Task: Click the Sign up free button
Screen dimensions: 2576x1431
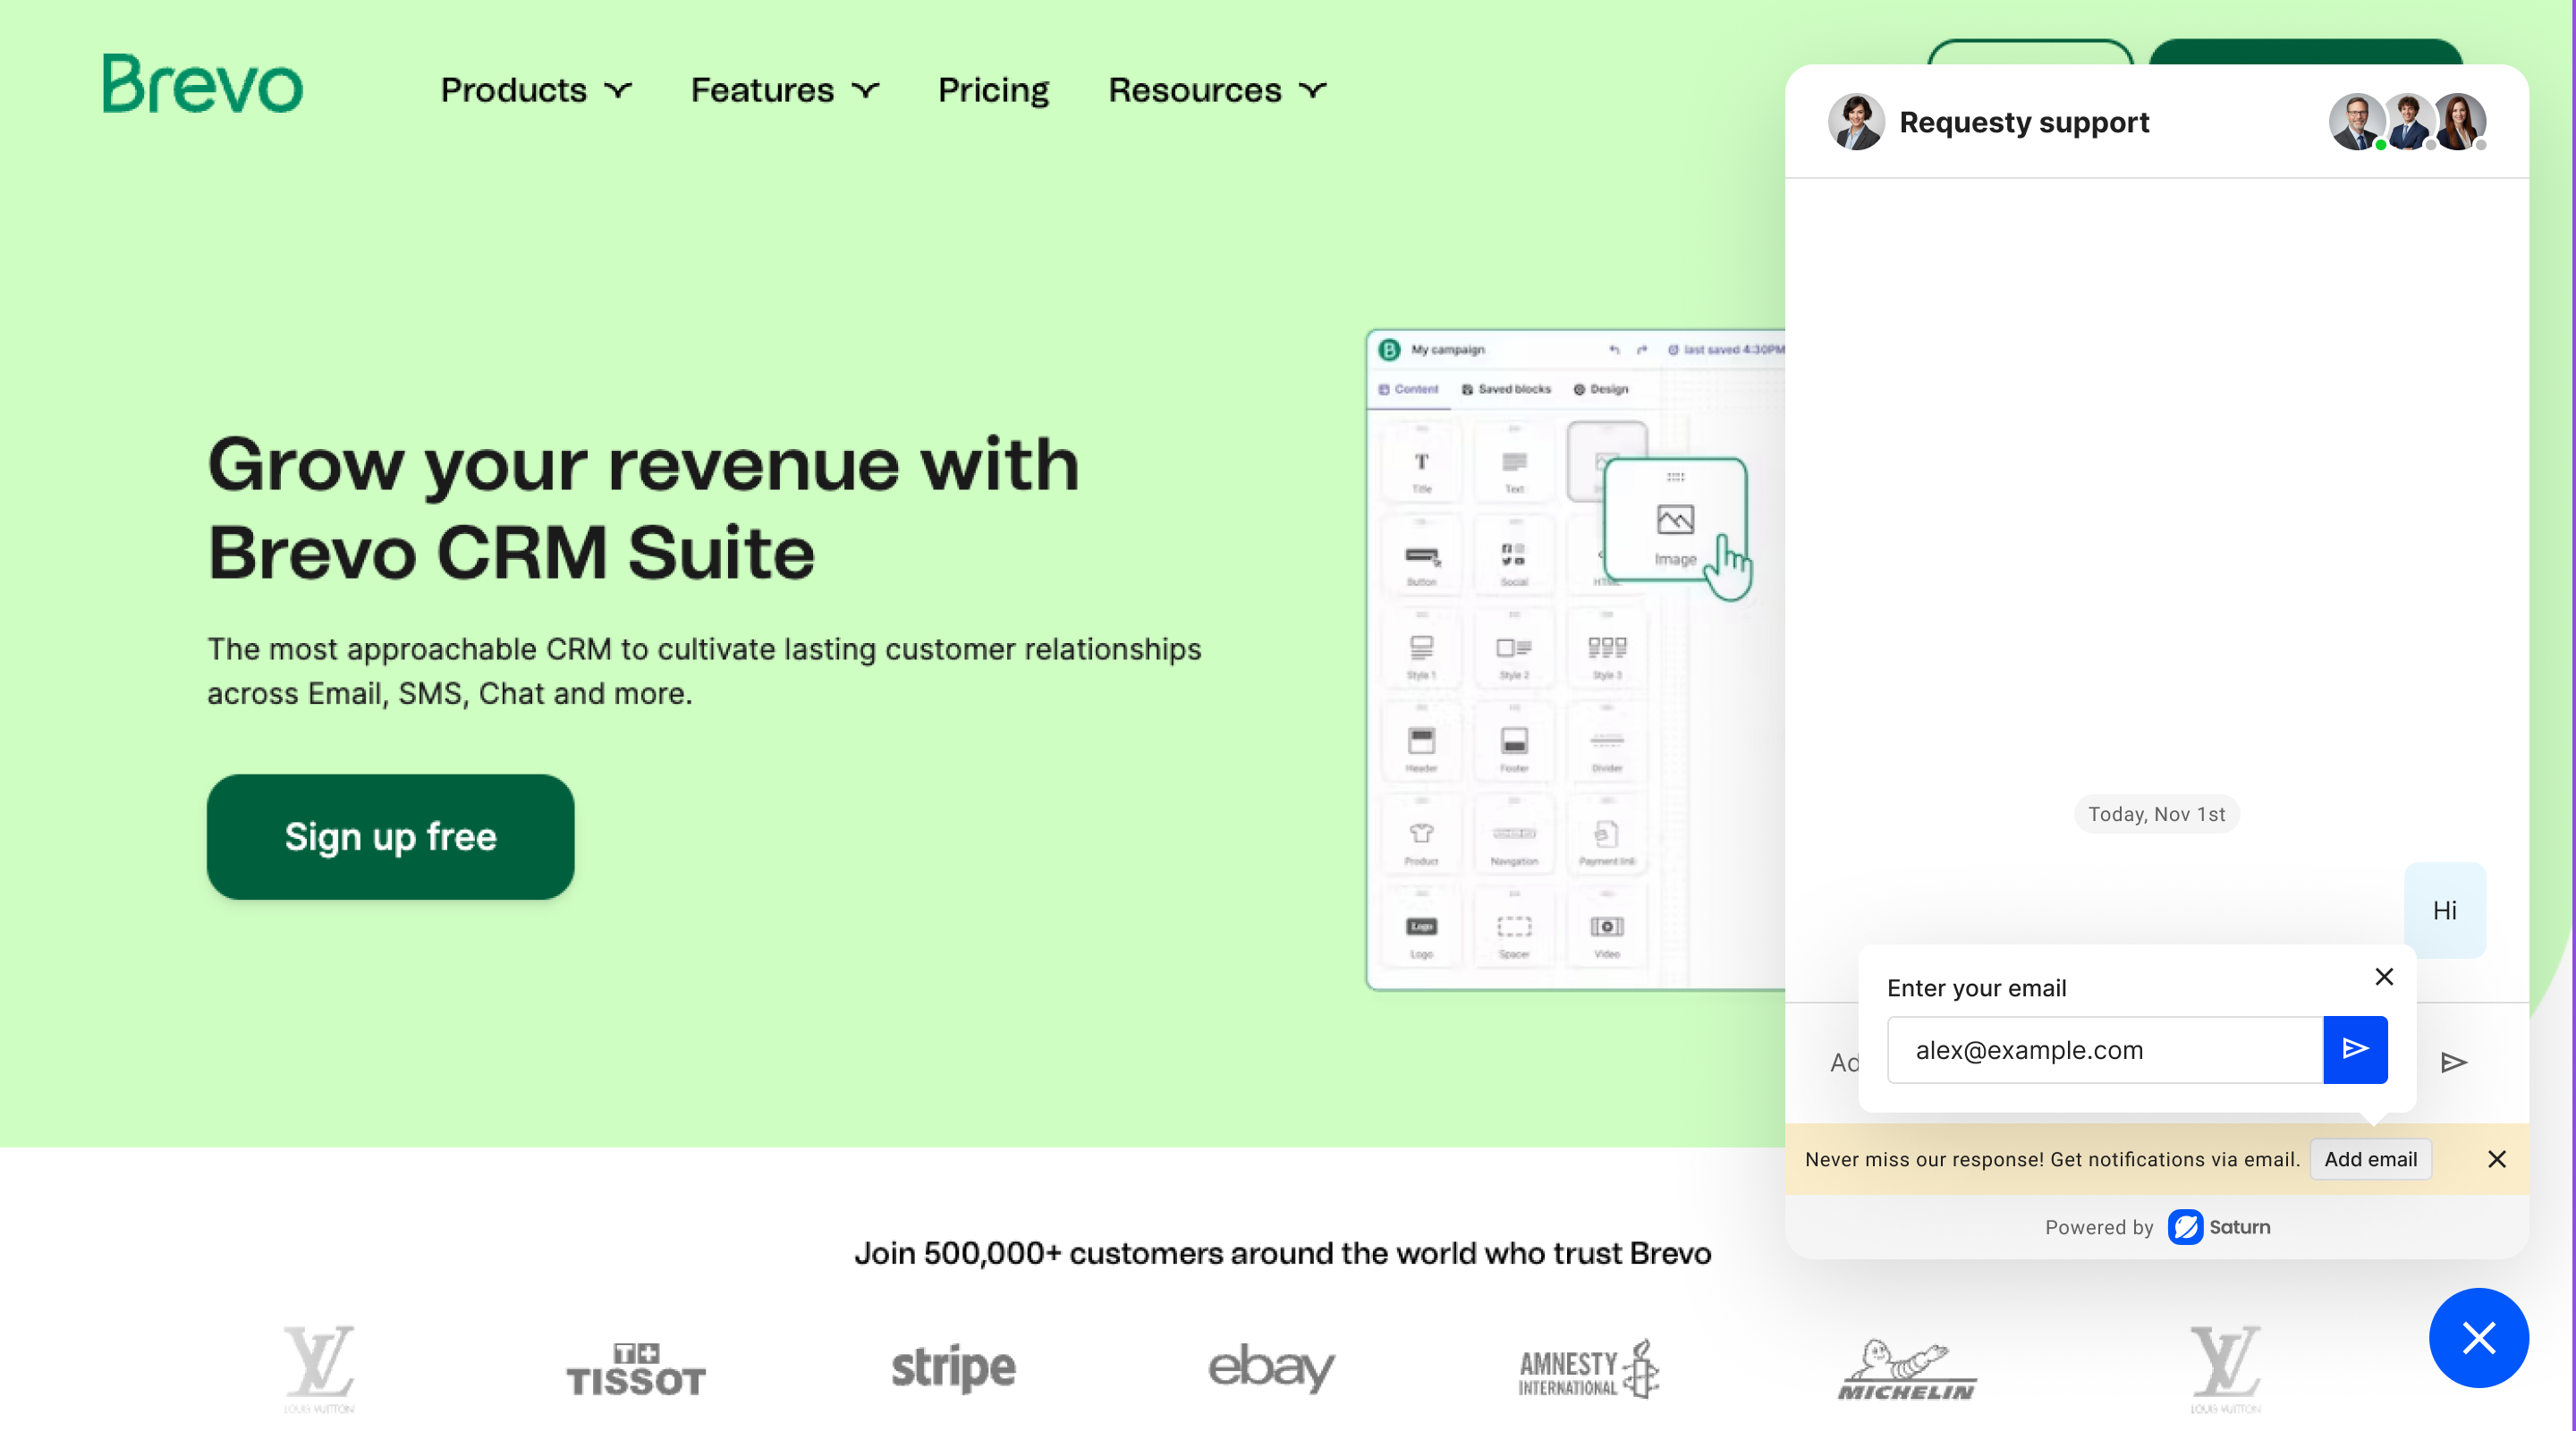Action: tap(390, 836)
